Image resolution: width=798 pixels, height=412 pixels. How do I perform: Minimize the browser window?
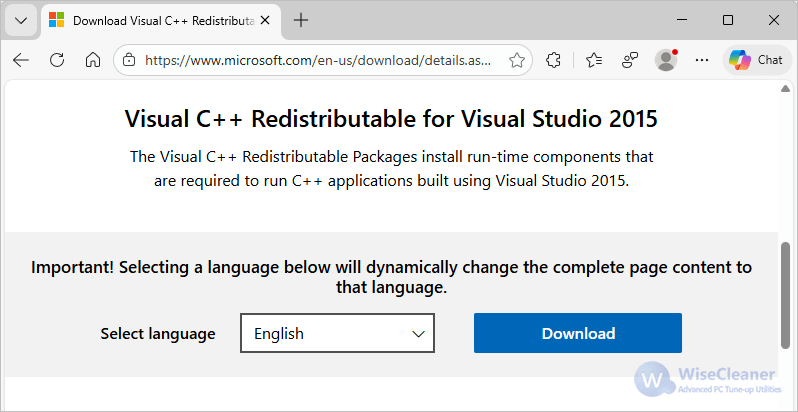[682, 20]
